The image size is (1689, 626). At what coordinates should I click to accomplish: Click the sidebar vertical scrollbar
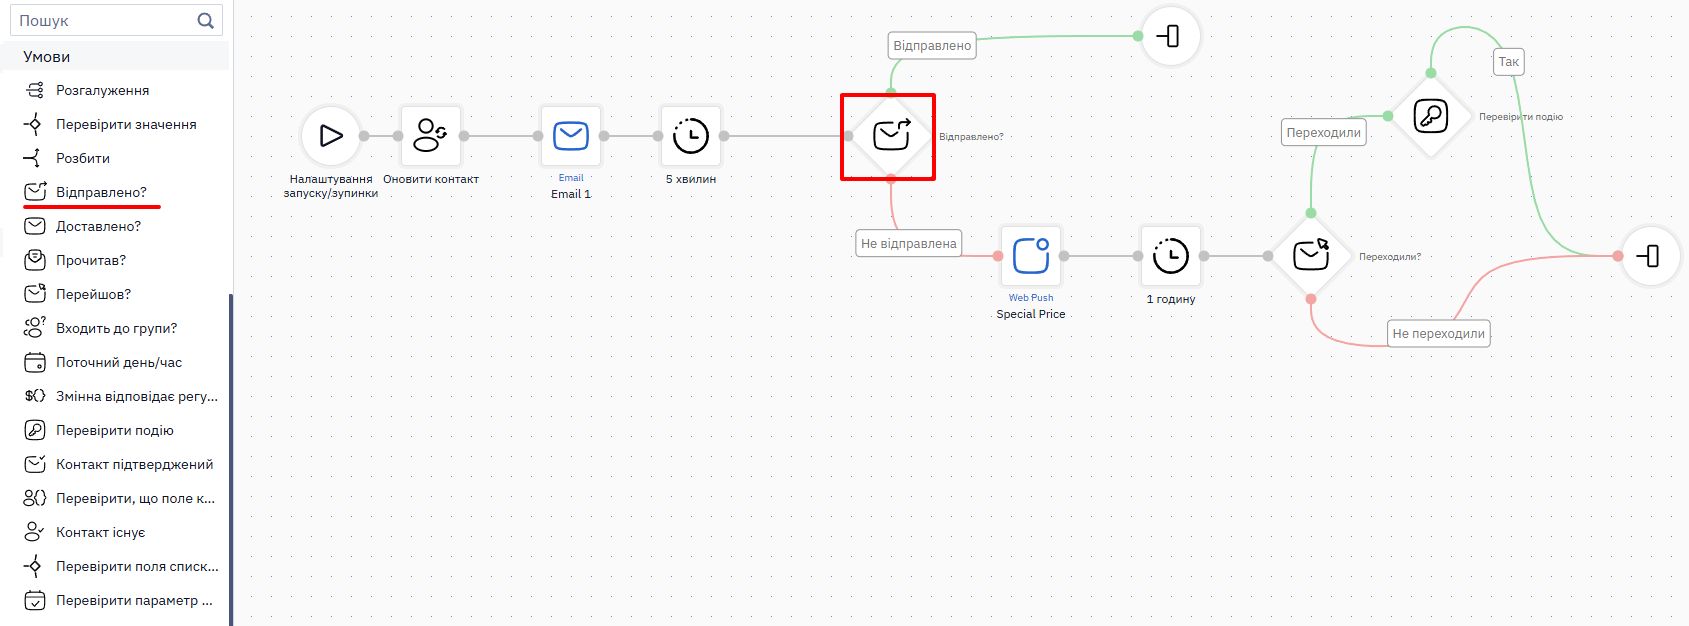coord(231,460)
